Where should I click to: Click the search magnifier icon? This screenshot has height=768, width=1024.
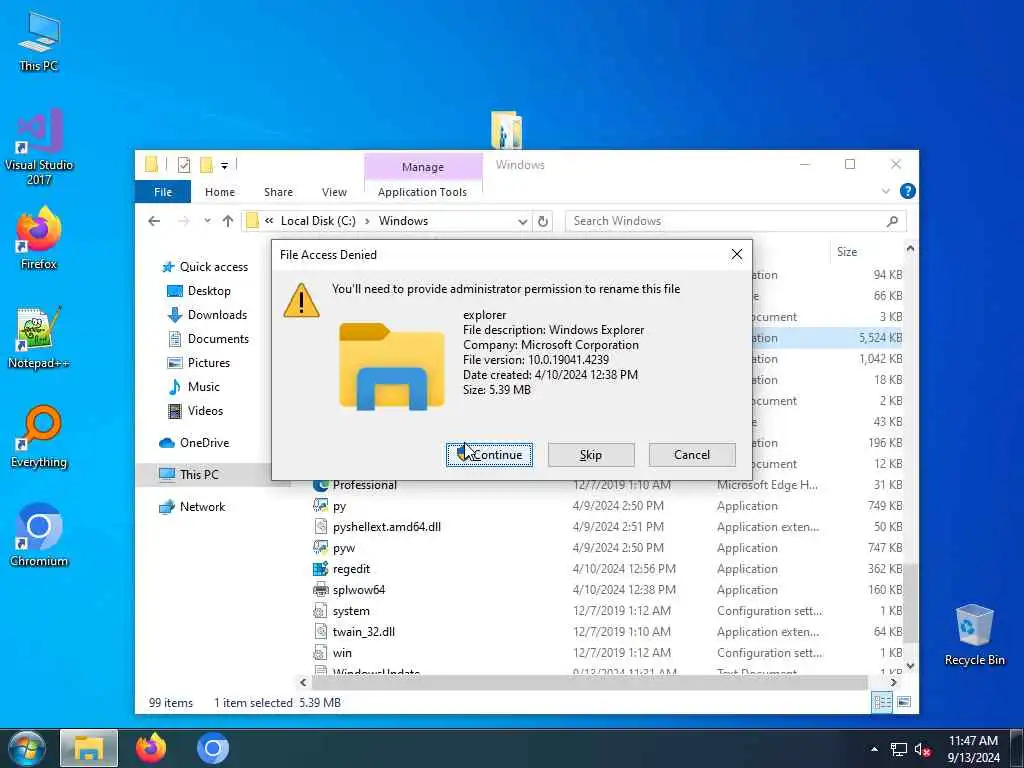[x=892, y=221]
